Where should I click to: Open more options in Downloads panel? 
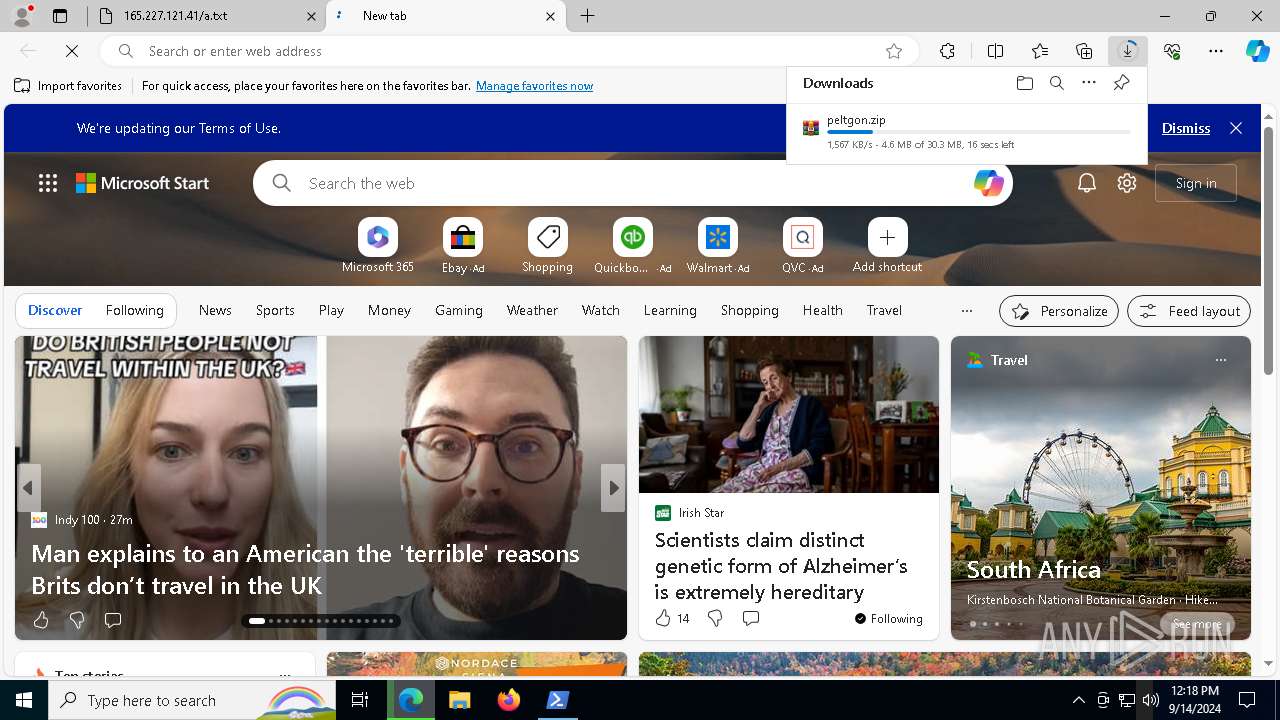click(1088, 83)
